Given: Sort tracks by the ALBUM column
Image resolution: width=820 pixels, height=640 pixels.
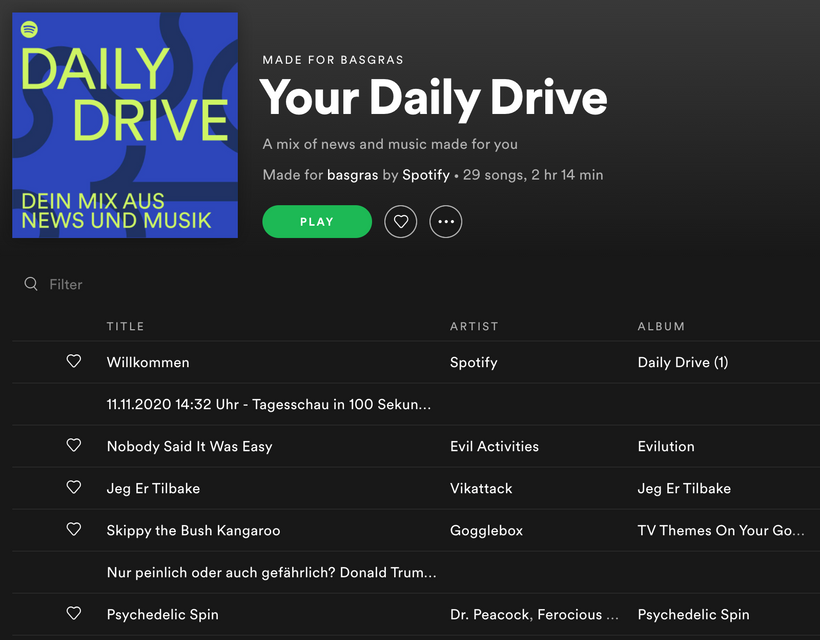Looking at the screenshot, I should tap(661, 327).
